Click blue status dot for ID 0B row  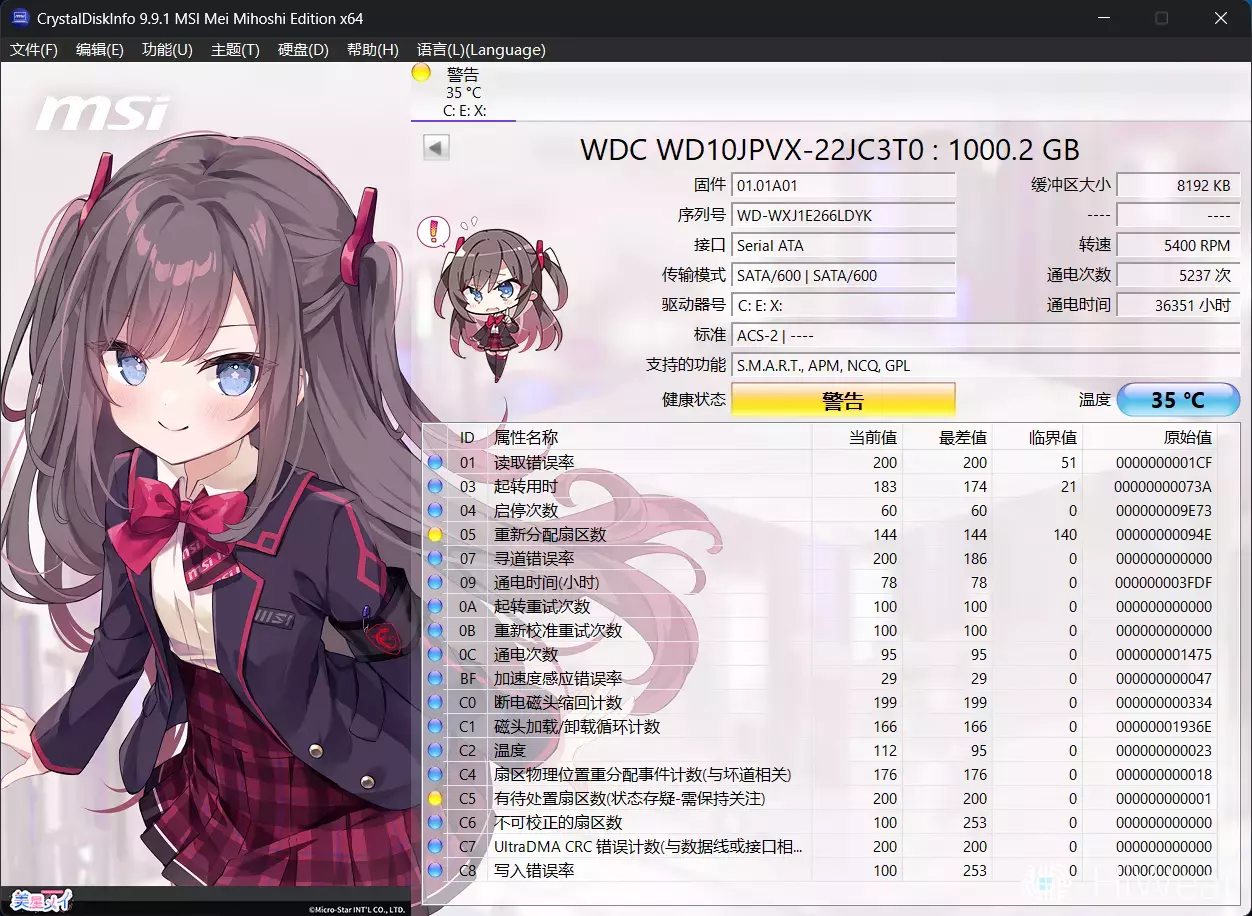coord(435,630)
